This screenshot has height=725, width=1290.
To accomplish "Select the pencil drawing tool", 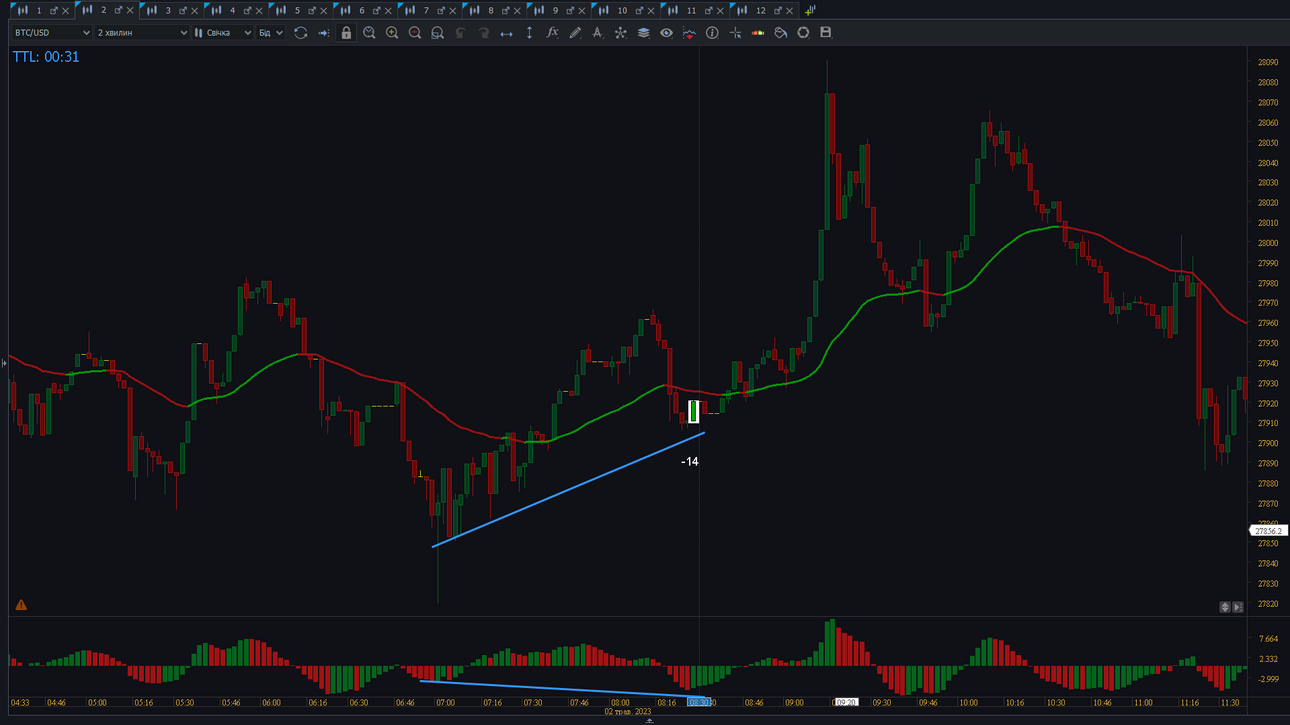I will tap(575, 33).
